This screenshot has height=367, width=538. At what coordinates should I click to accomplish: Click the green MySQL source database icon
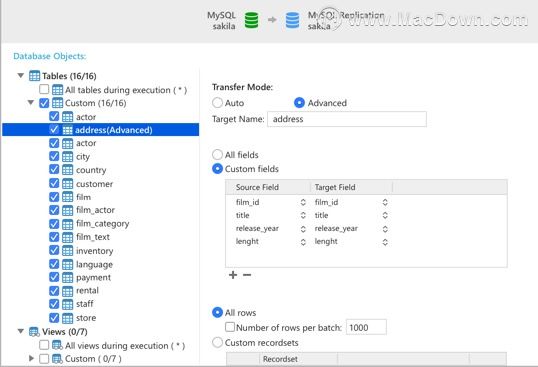pyautogui.click(x=252, y=20)
